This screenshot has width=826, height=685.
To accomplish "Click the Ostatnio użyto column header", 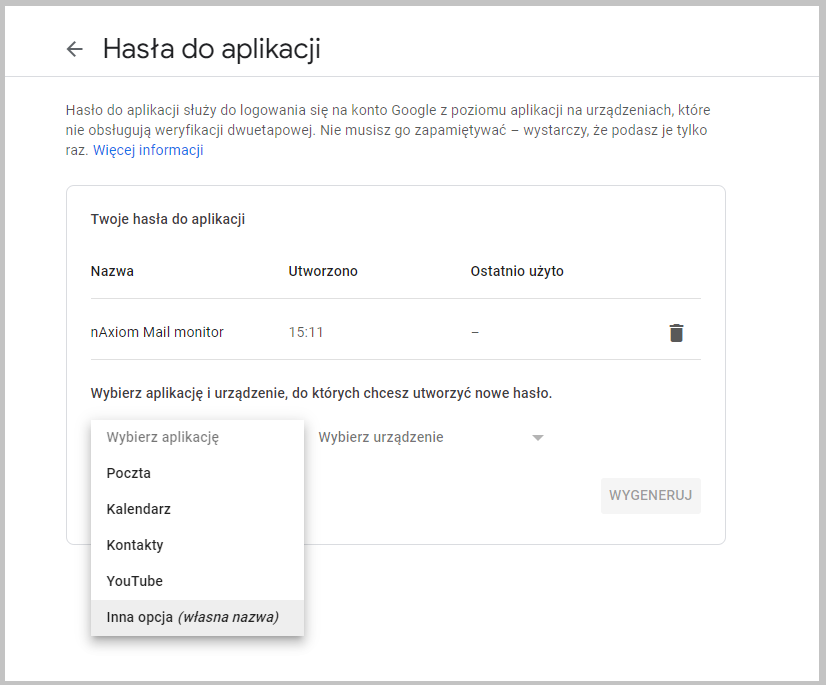I will point(519,270).
